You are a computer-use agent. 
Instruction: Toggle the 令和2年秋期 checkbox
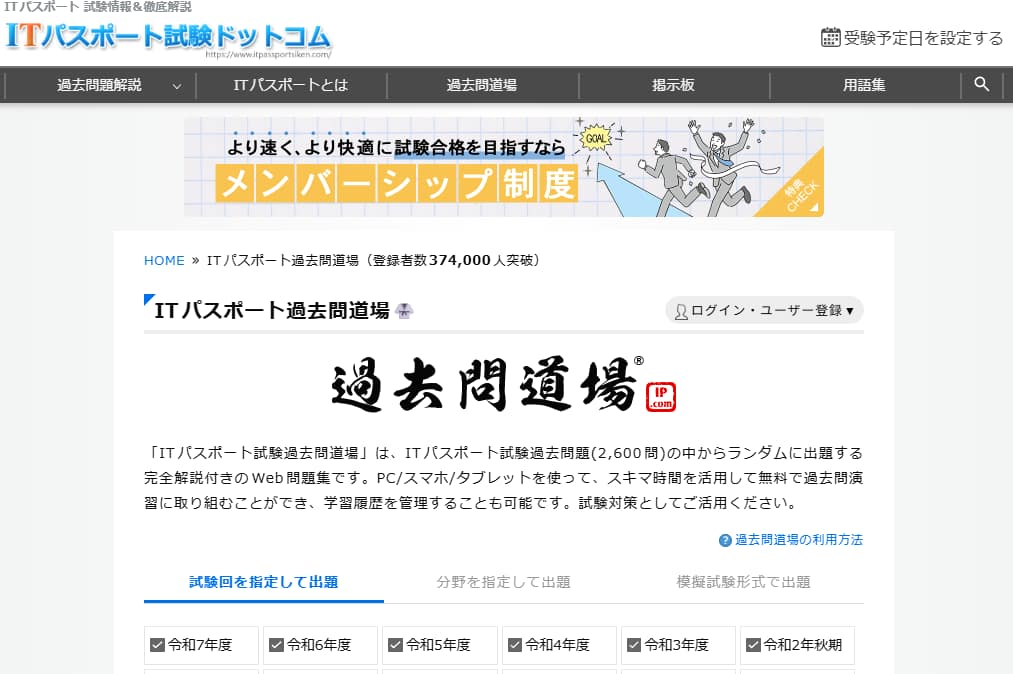click(x=753, y=645)
